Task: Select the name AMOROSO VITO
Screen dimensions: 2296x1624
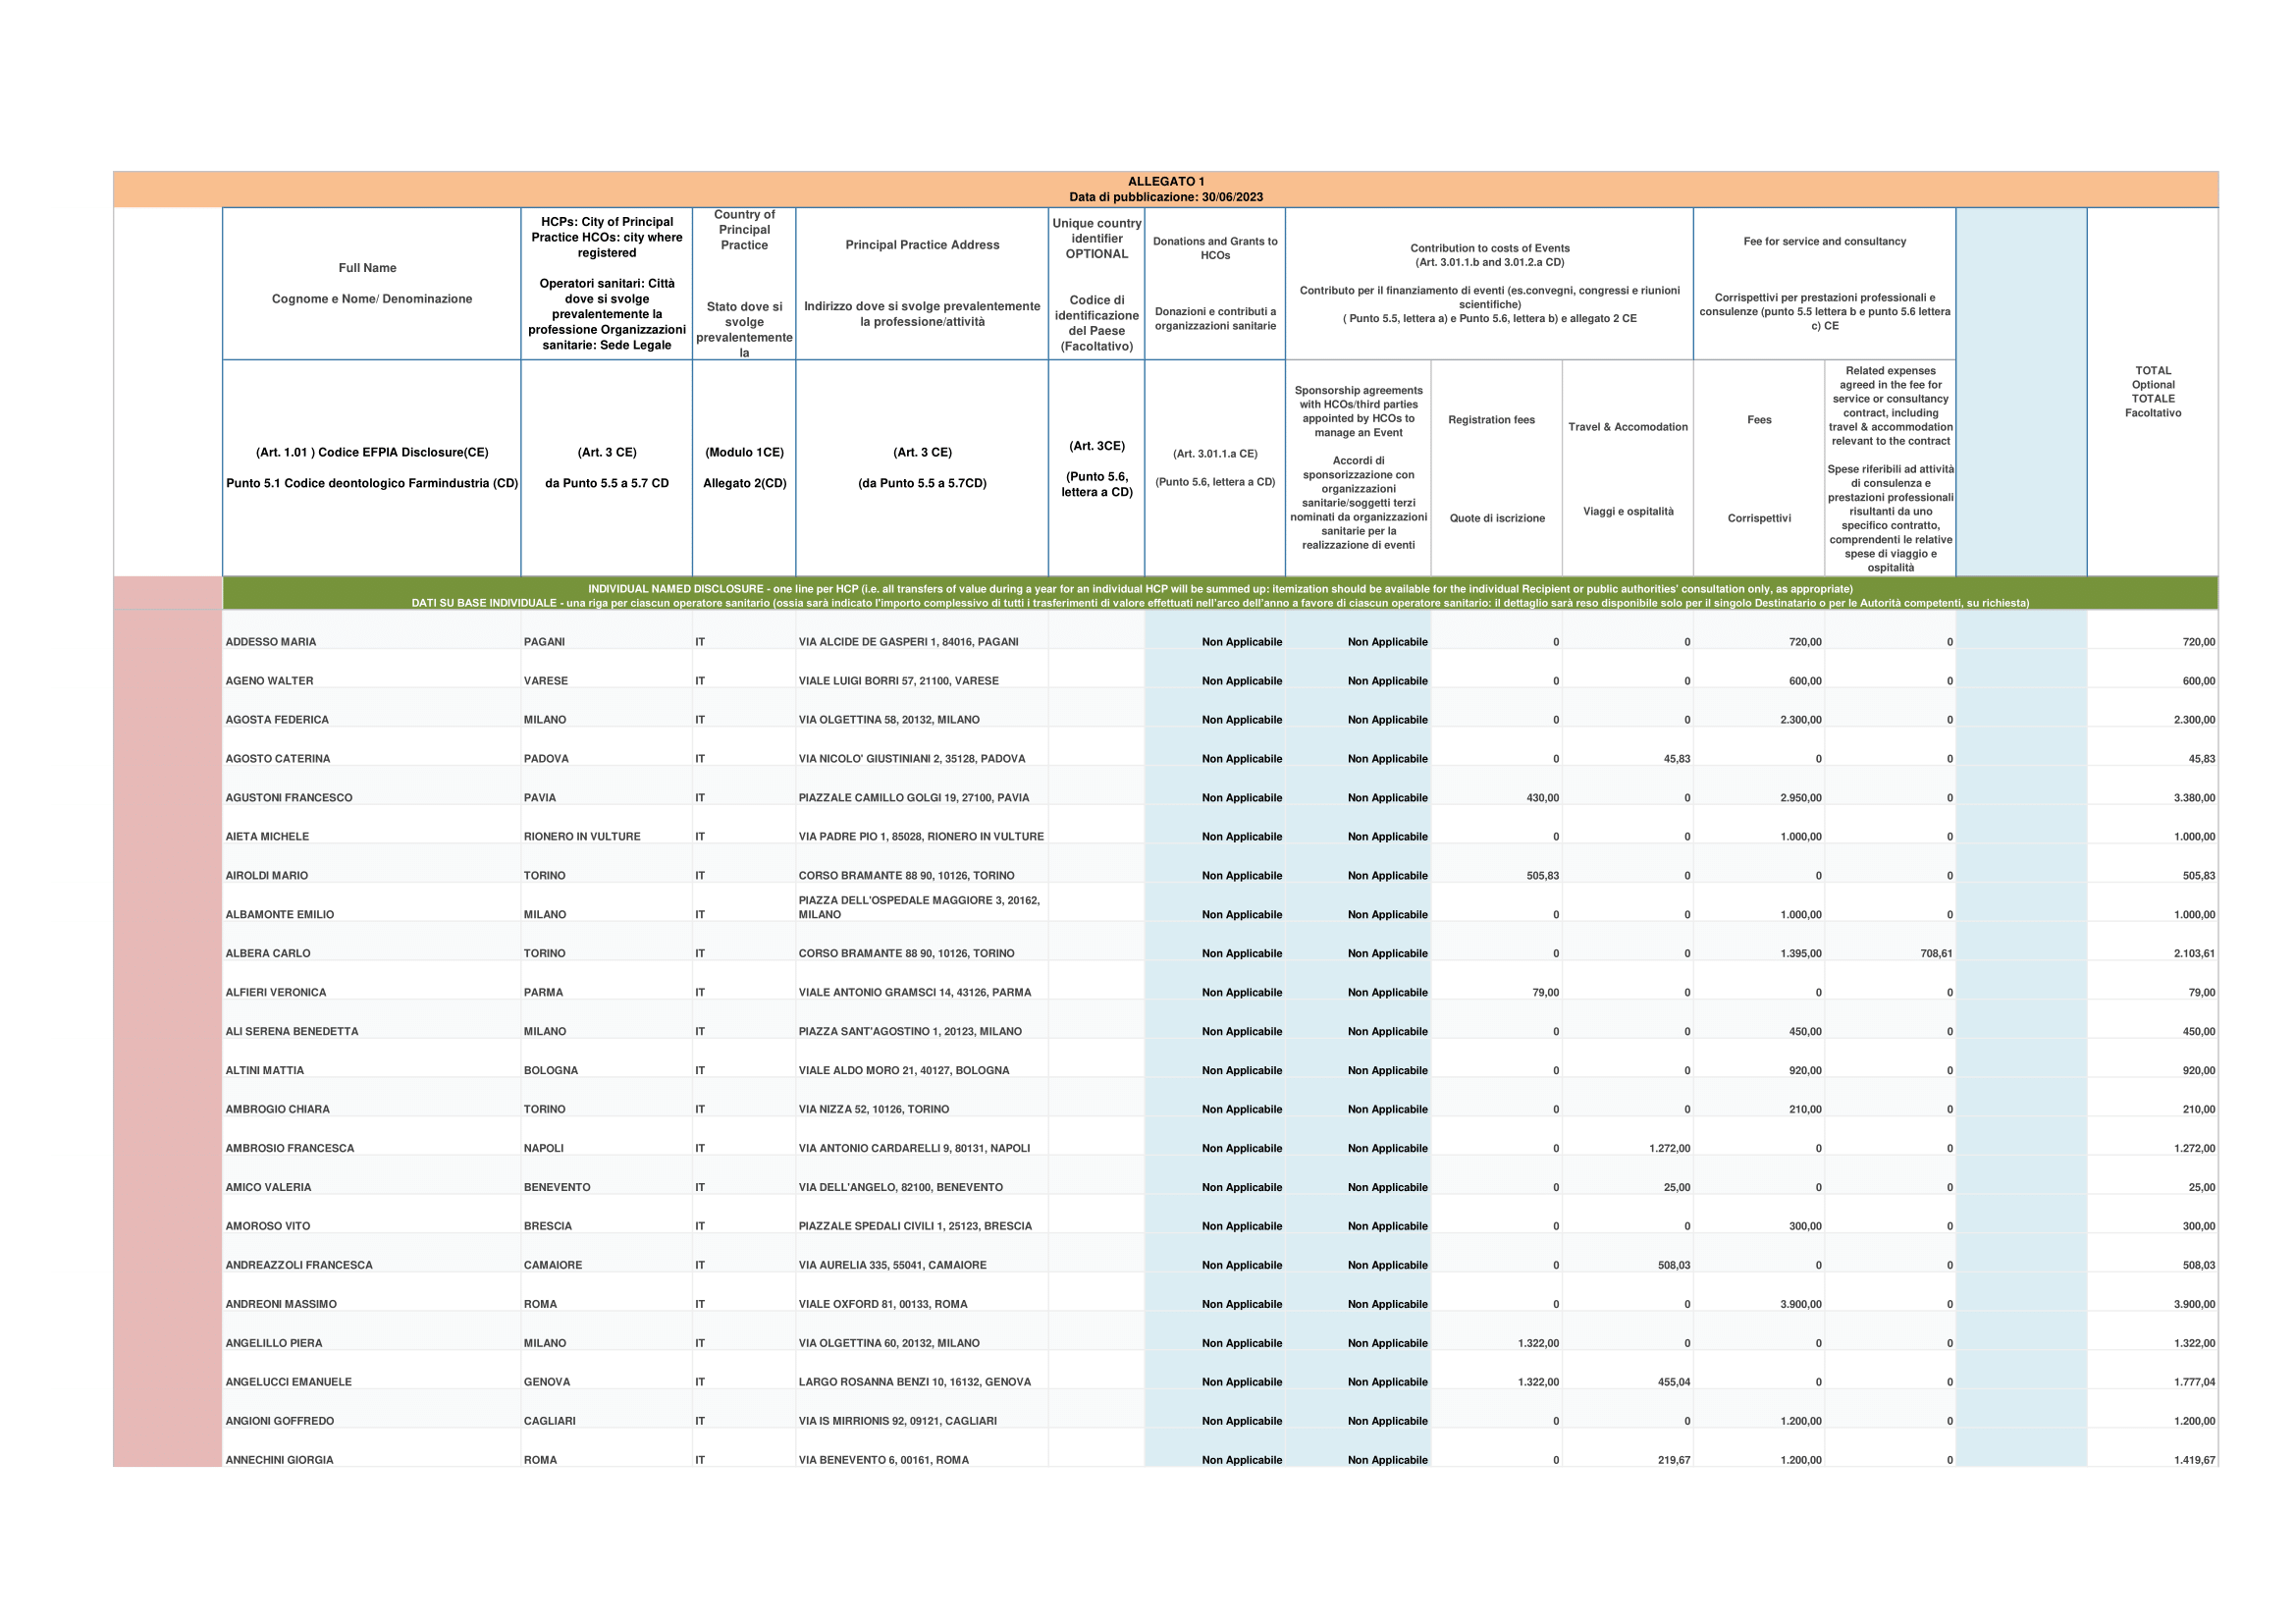Action: click(x=268, y=1227)
